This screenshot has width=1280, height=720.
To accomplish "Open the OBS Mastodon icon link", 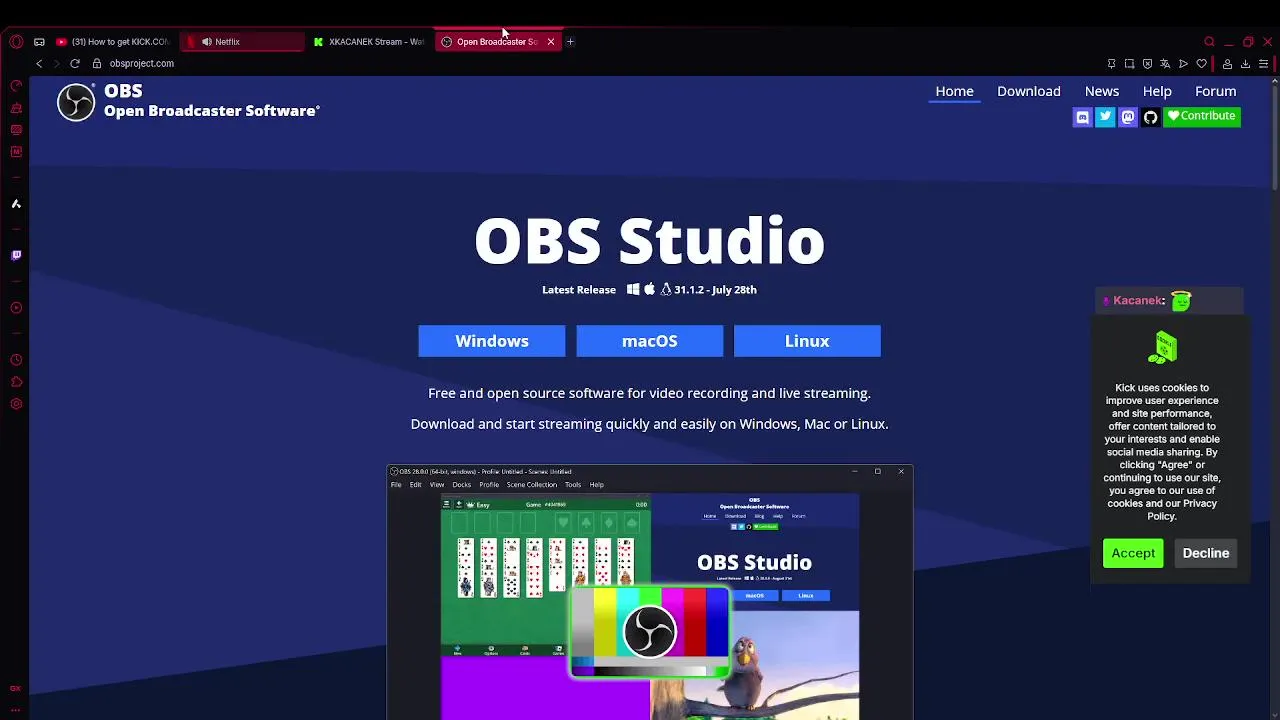I will pyautogui.click(x=1128, y=117).
